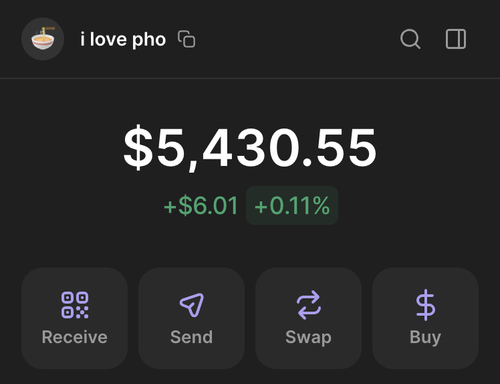Click the Swap label text

[309, 338]
